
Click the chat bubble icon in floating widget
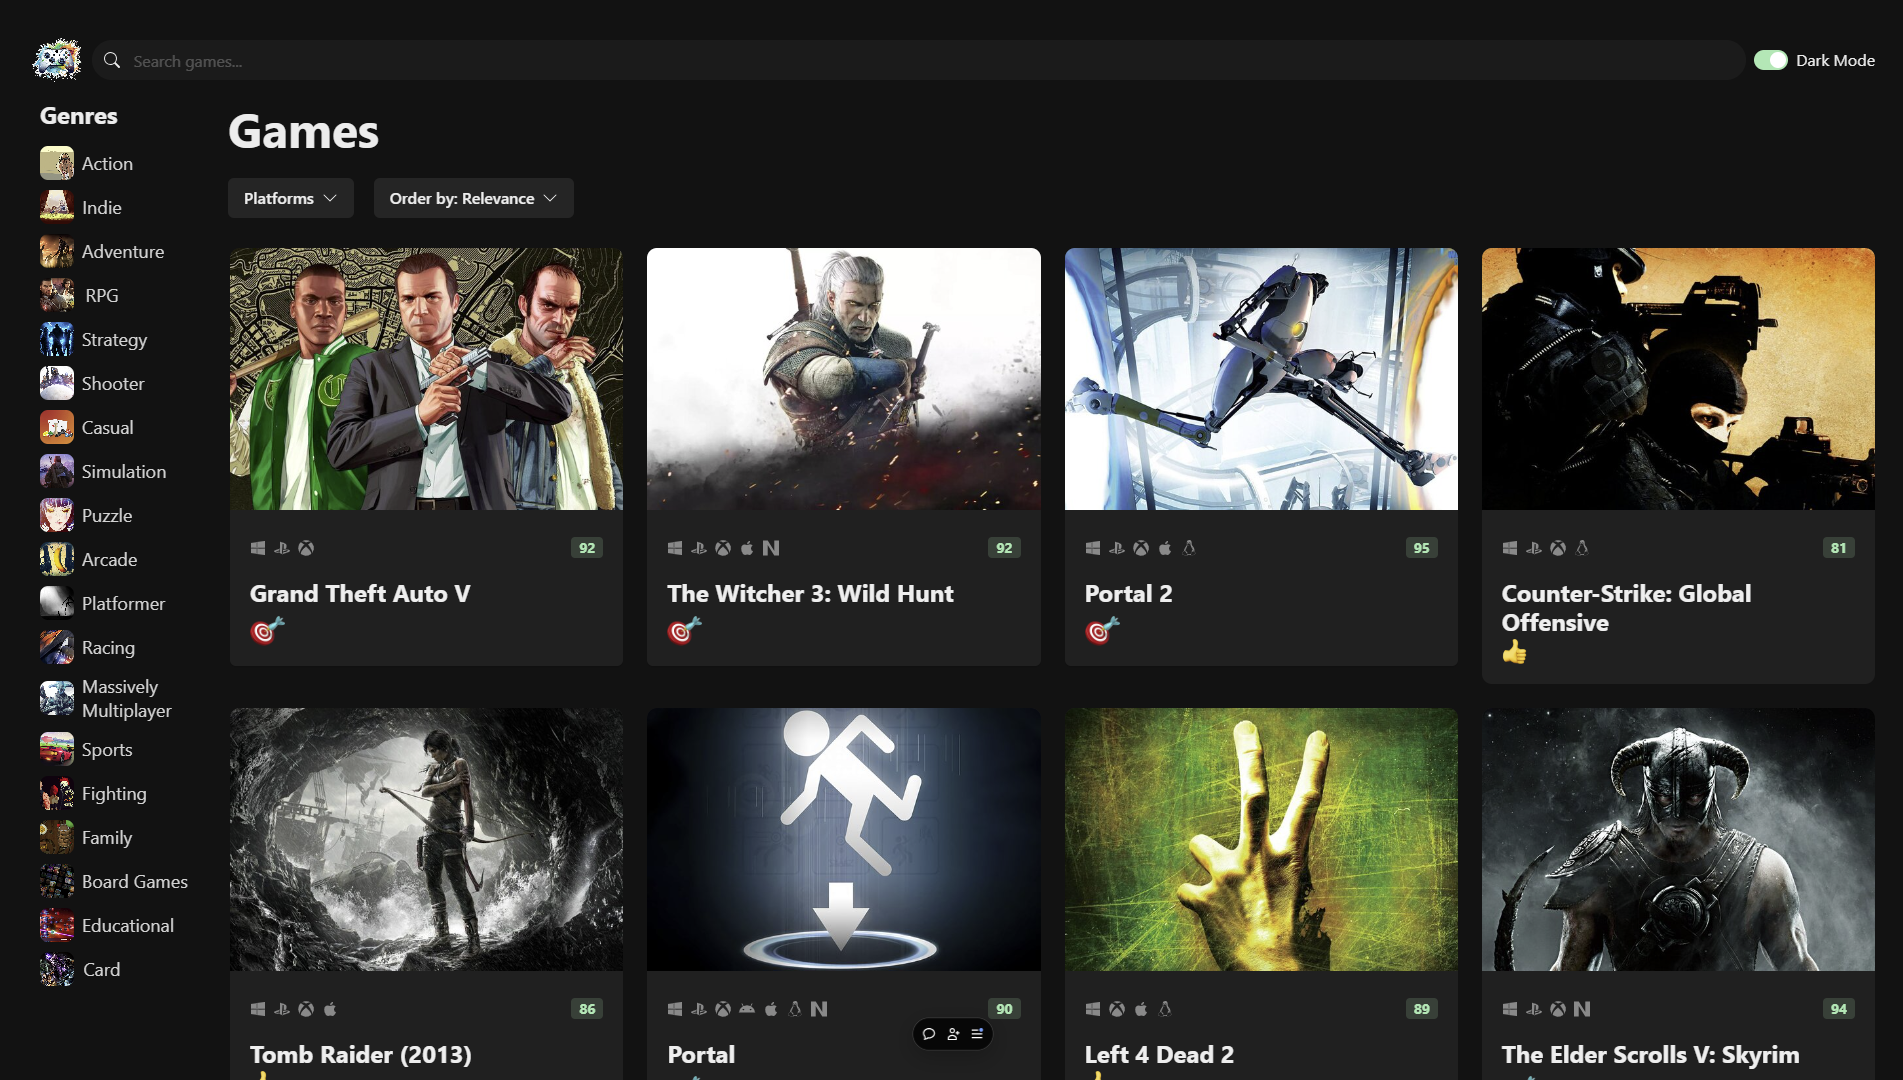[929, 1034]
